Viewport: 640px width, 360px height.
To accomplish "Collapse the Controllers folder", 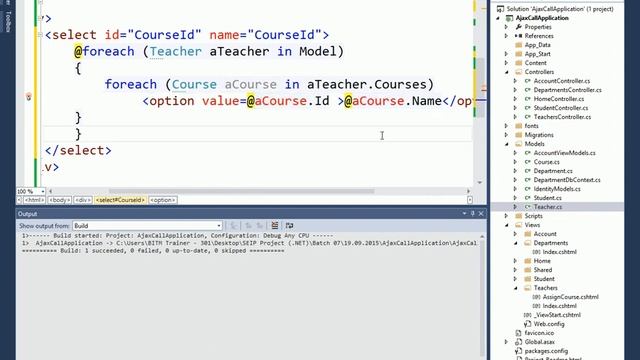I will (x=507, y=72).
